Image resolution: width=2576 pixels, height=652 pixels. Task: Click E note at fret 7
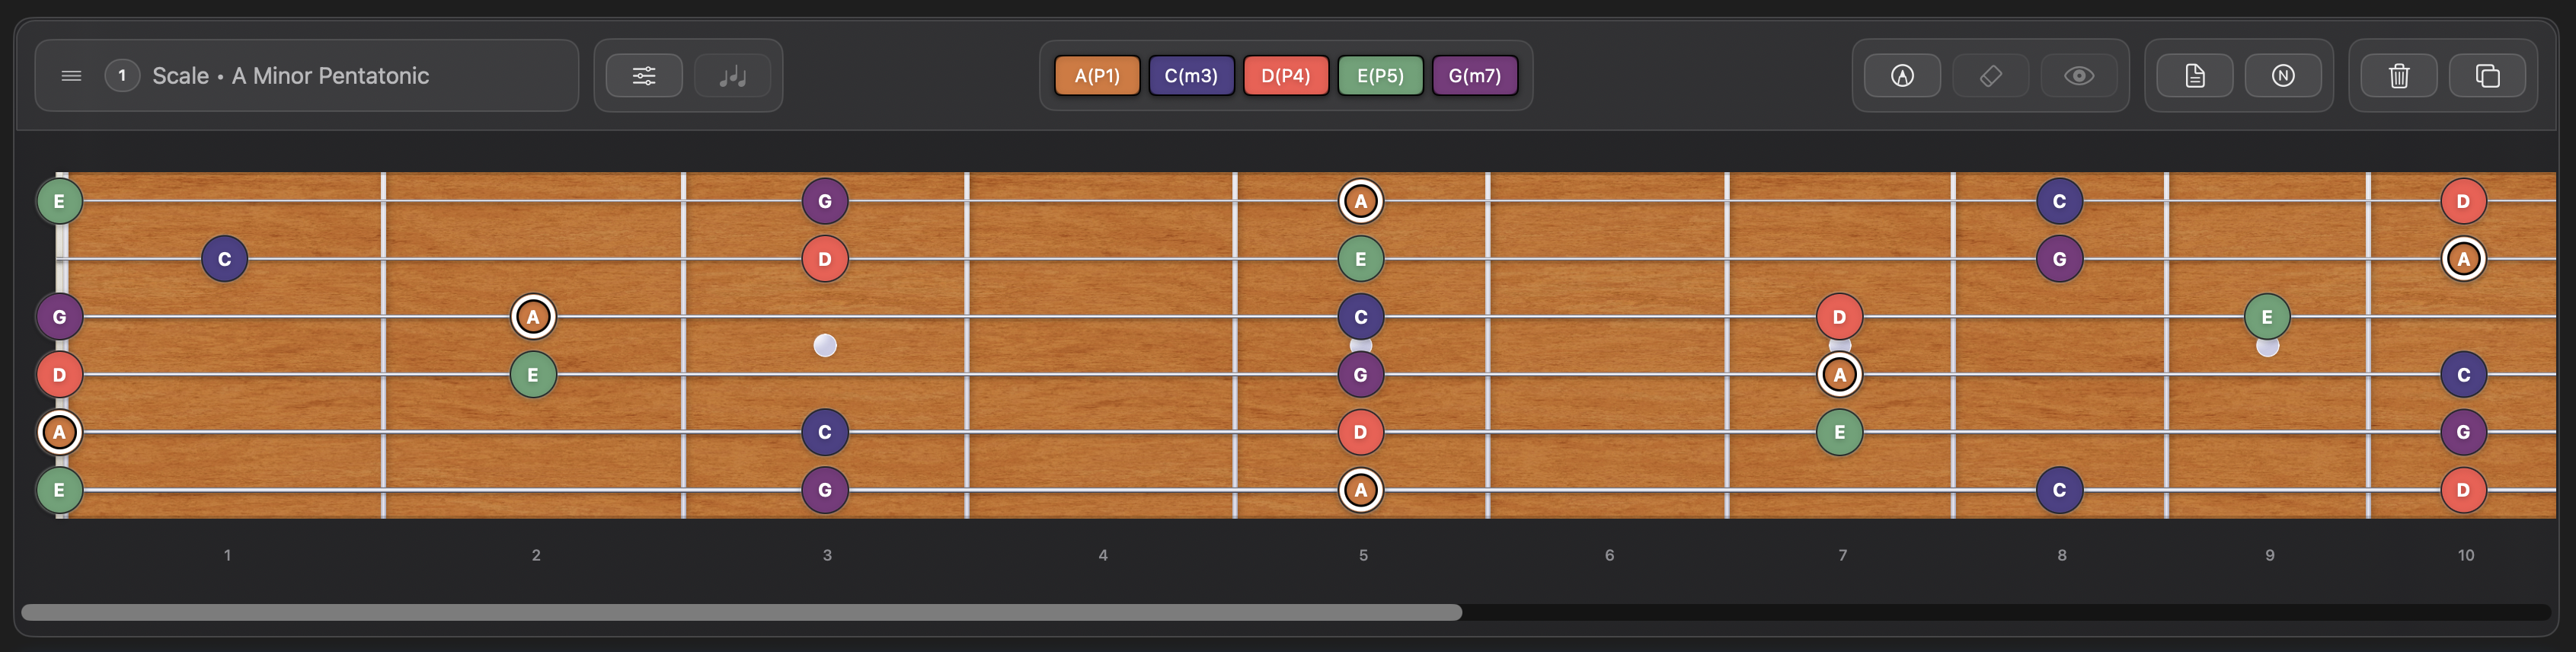(1840, 432)
